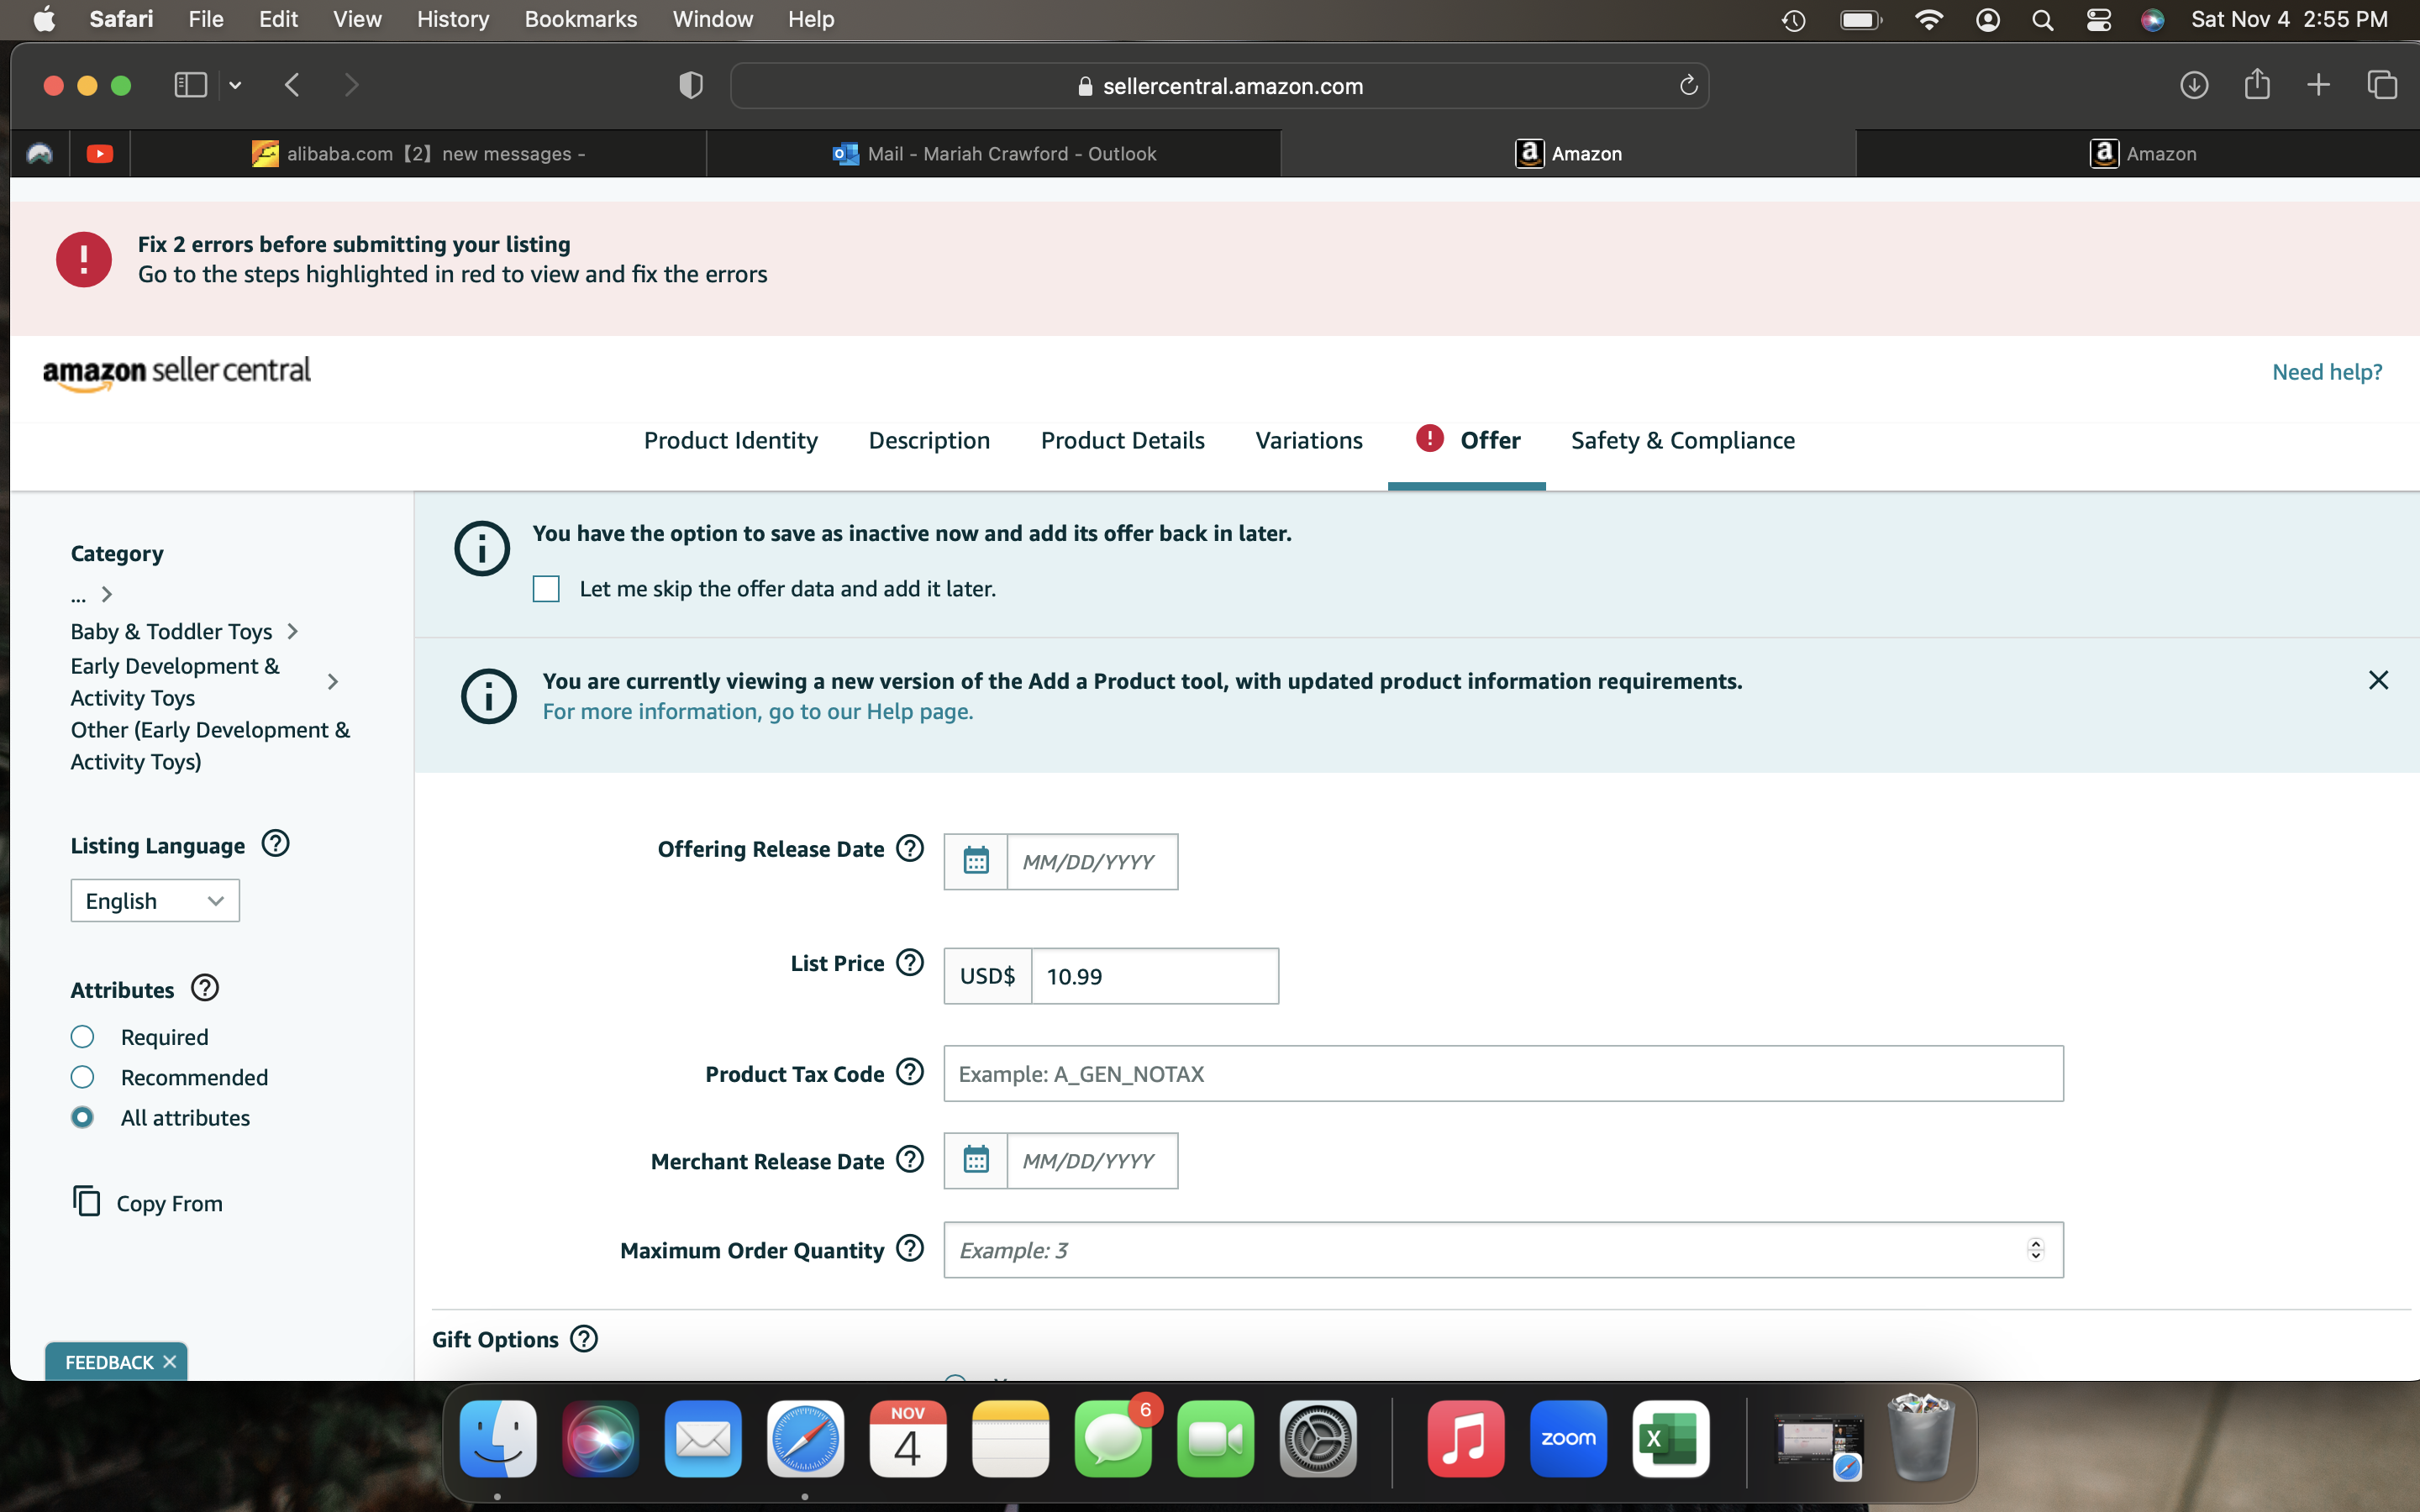The width and height of the screenshot is (2420, 1512).
Task: Open Safari sidebar options dropdown arrow
Action: pos(235,85)
